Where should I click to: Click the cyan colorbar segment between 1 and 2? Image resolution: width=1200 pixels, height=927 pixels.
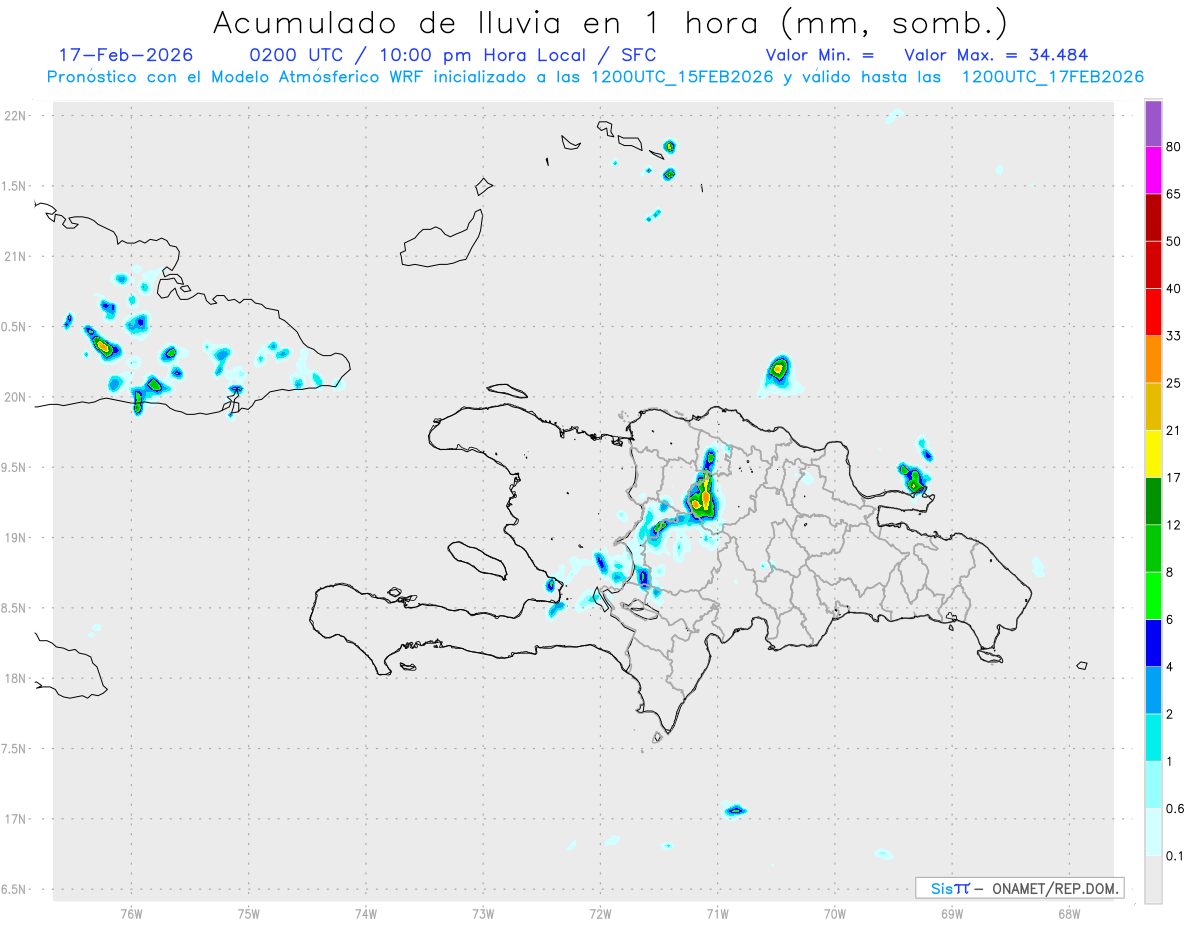pyautogui.click(x=1153, y=737)
